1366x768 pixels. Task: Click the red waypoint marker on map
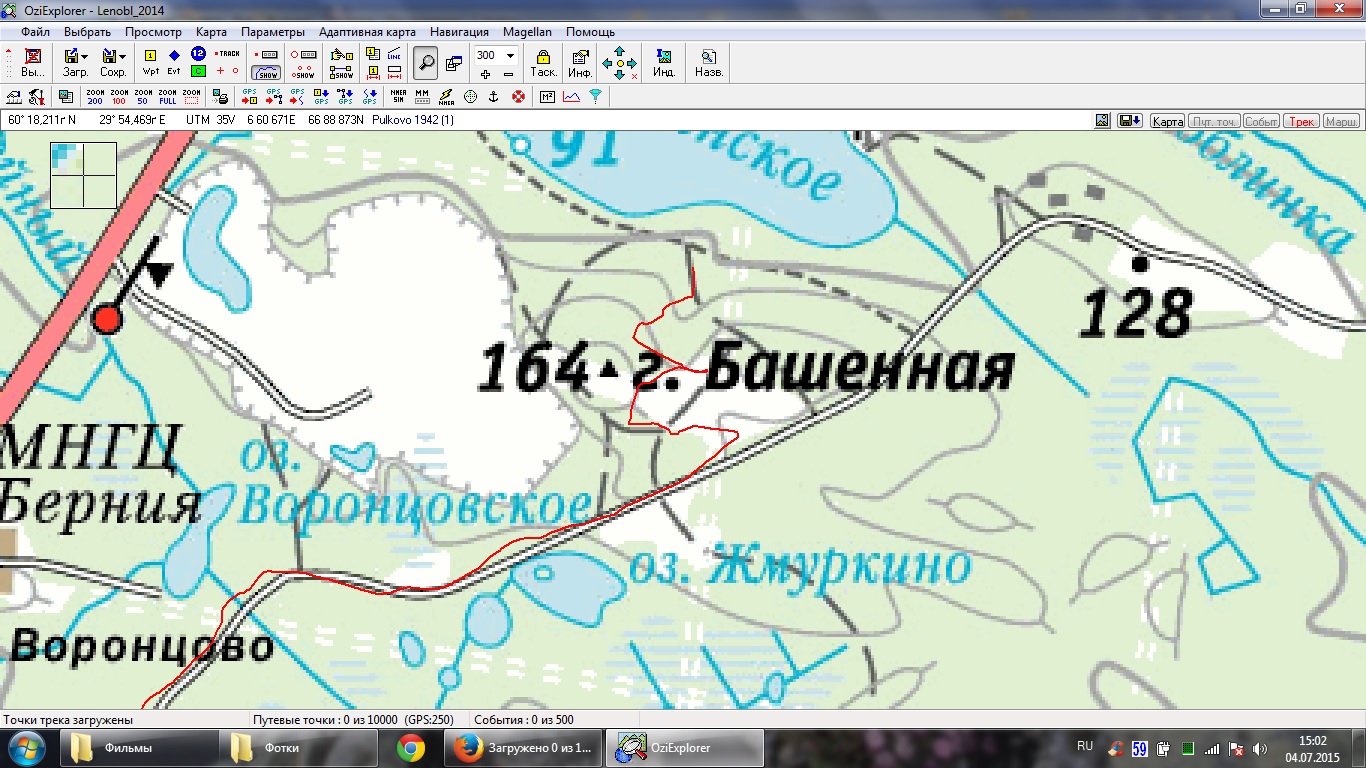pos(107,319)
